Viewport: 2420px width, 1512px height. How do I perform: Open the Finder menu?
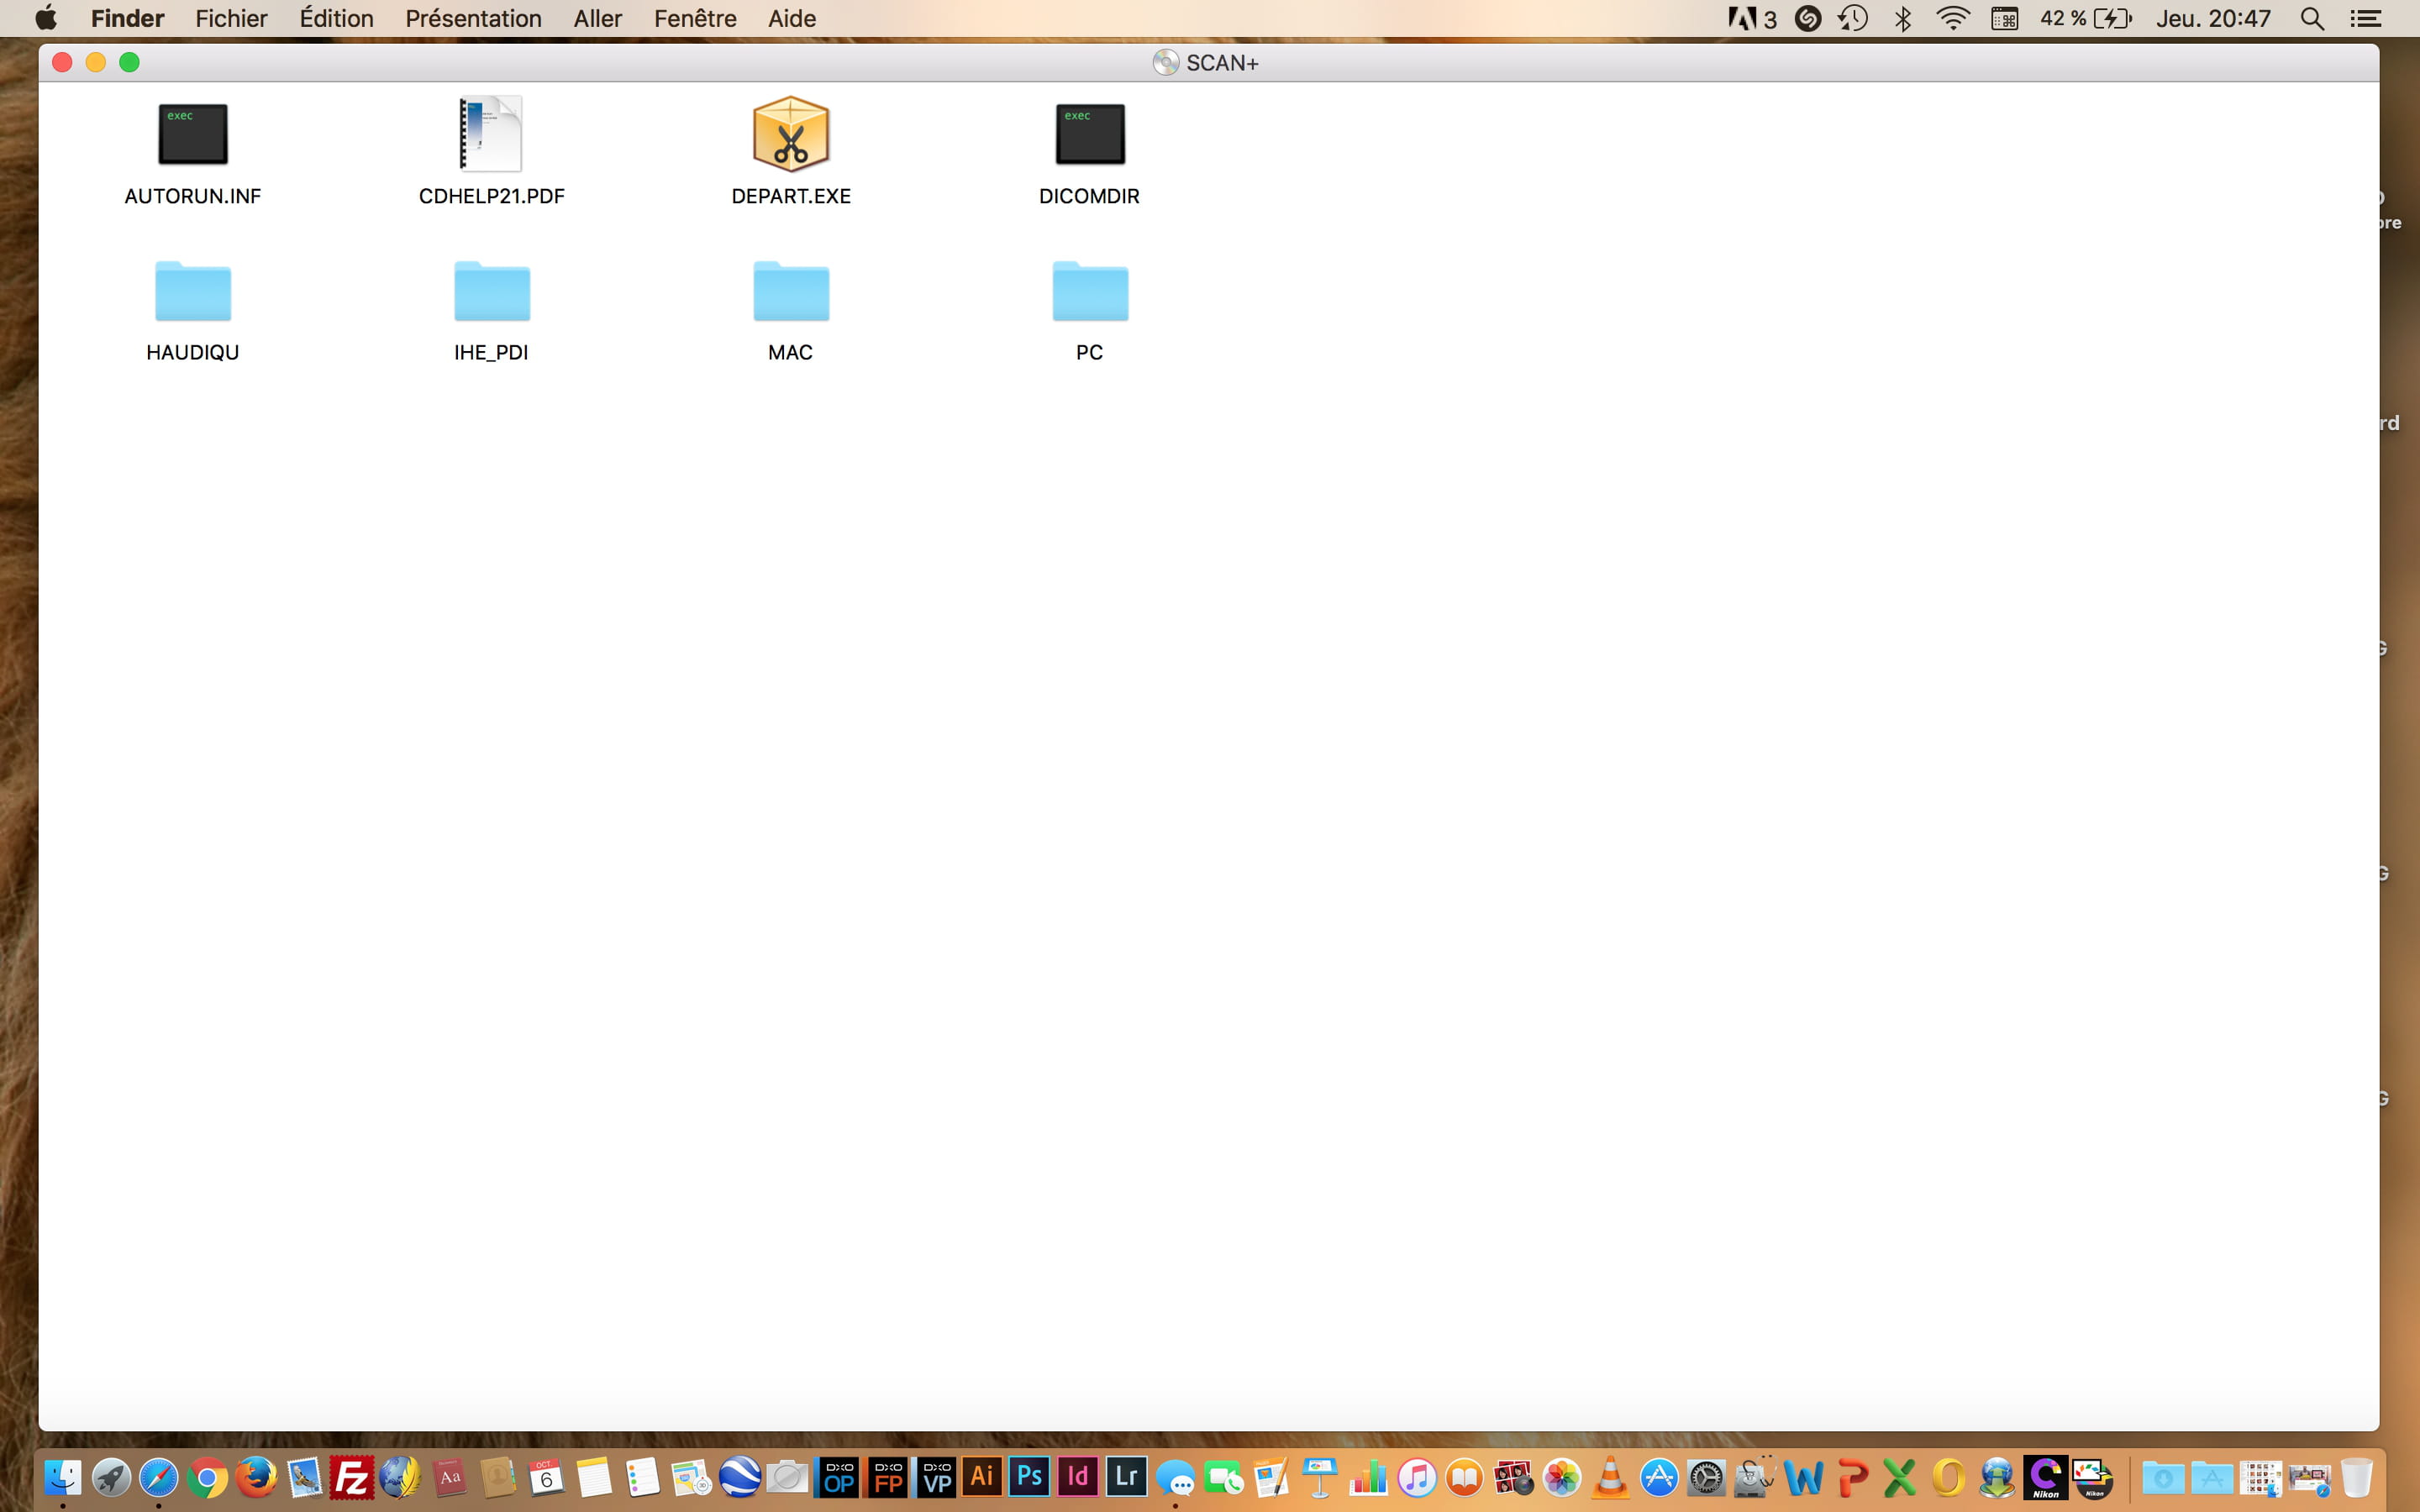pos(127,18)
